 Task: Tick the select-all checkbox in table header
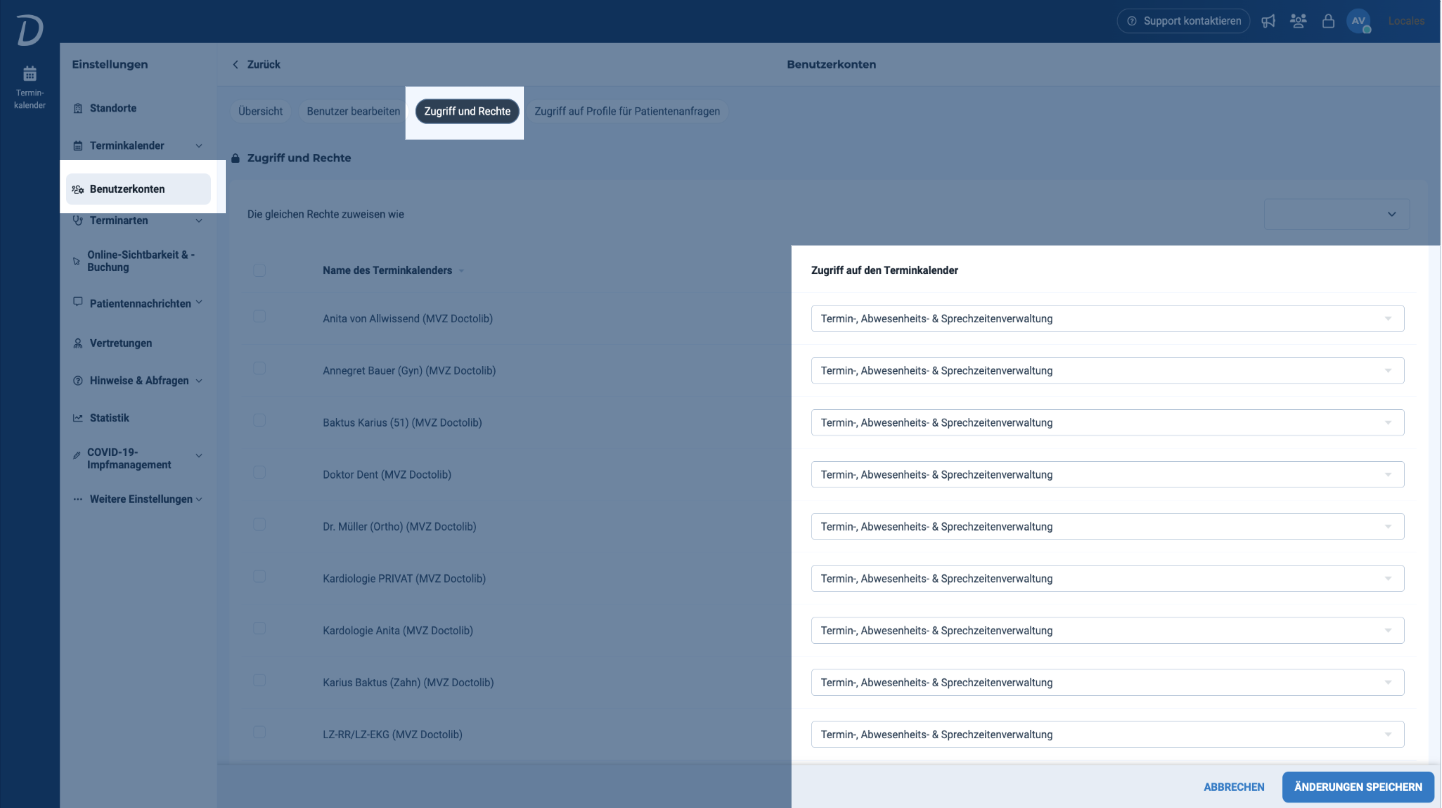point(260,270)
